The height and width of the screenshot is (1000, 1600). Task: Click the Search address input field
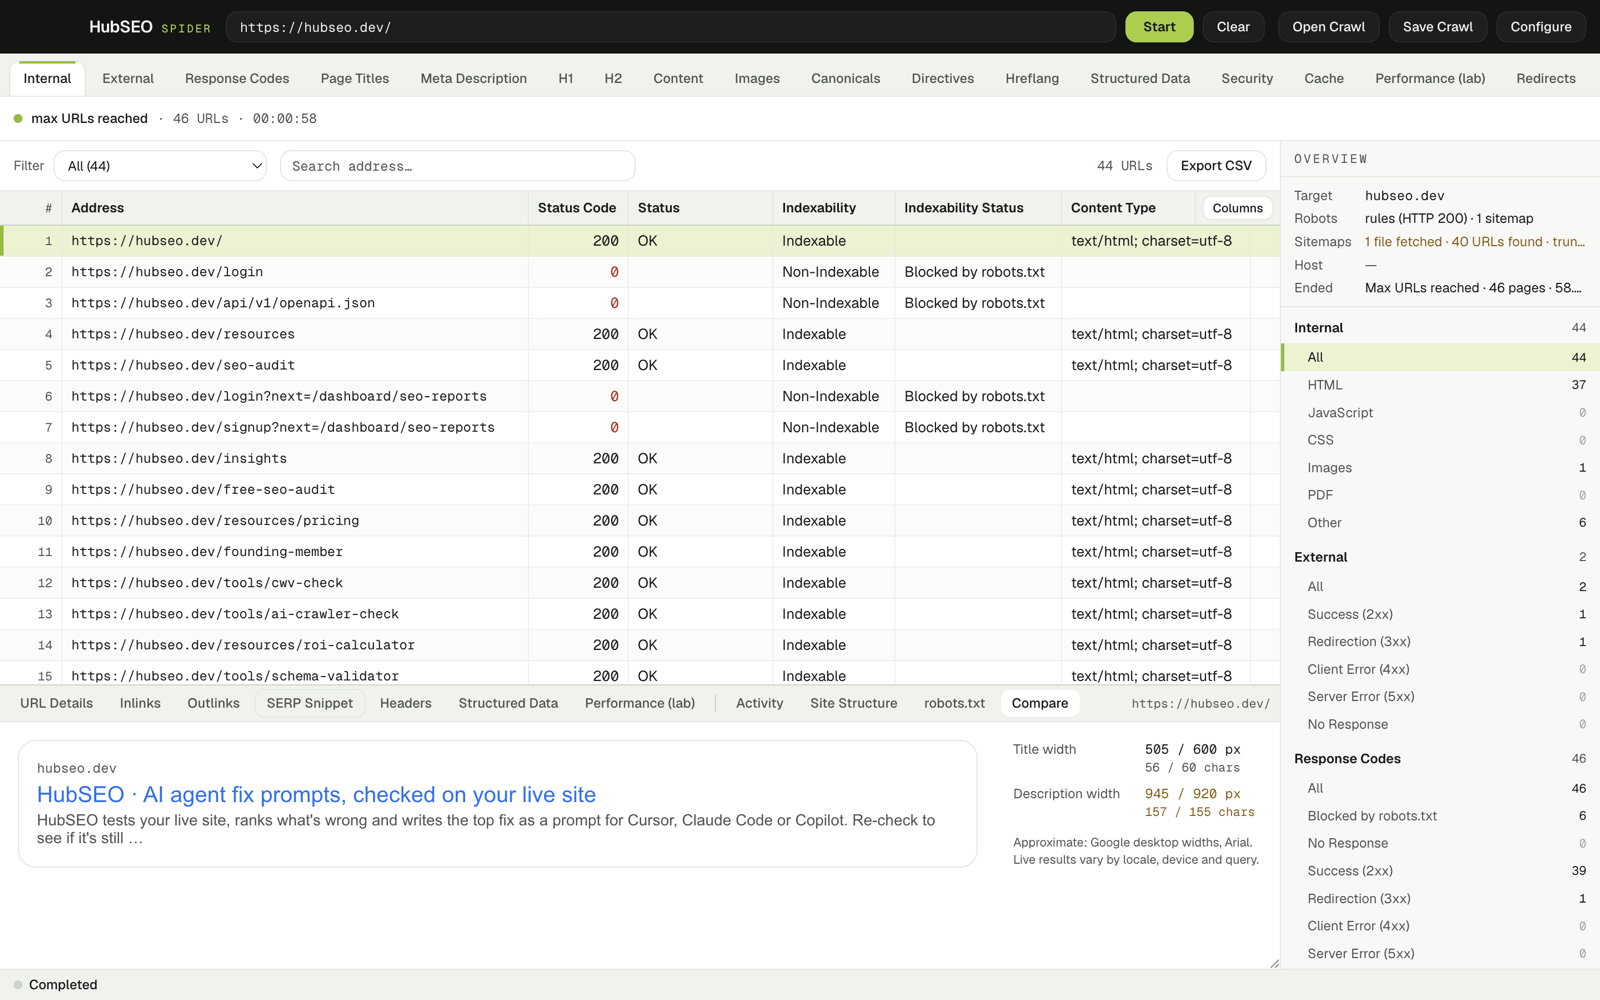[x=457, y=166]
